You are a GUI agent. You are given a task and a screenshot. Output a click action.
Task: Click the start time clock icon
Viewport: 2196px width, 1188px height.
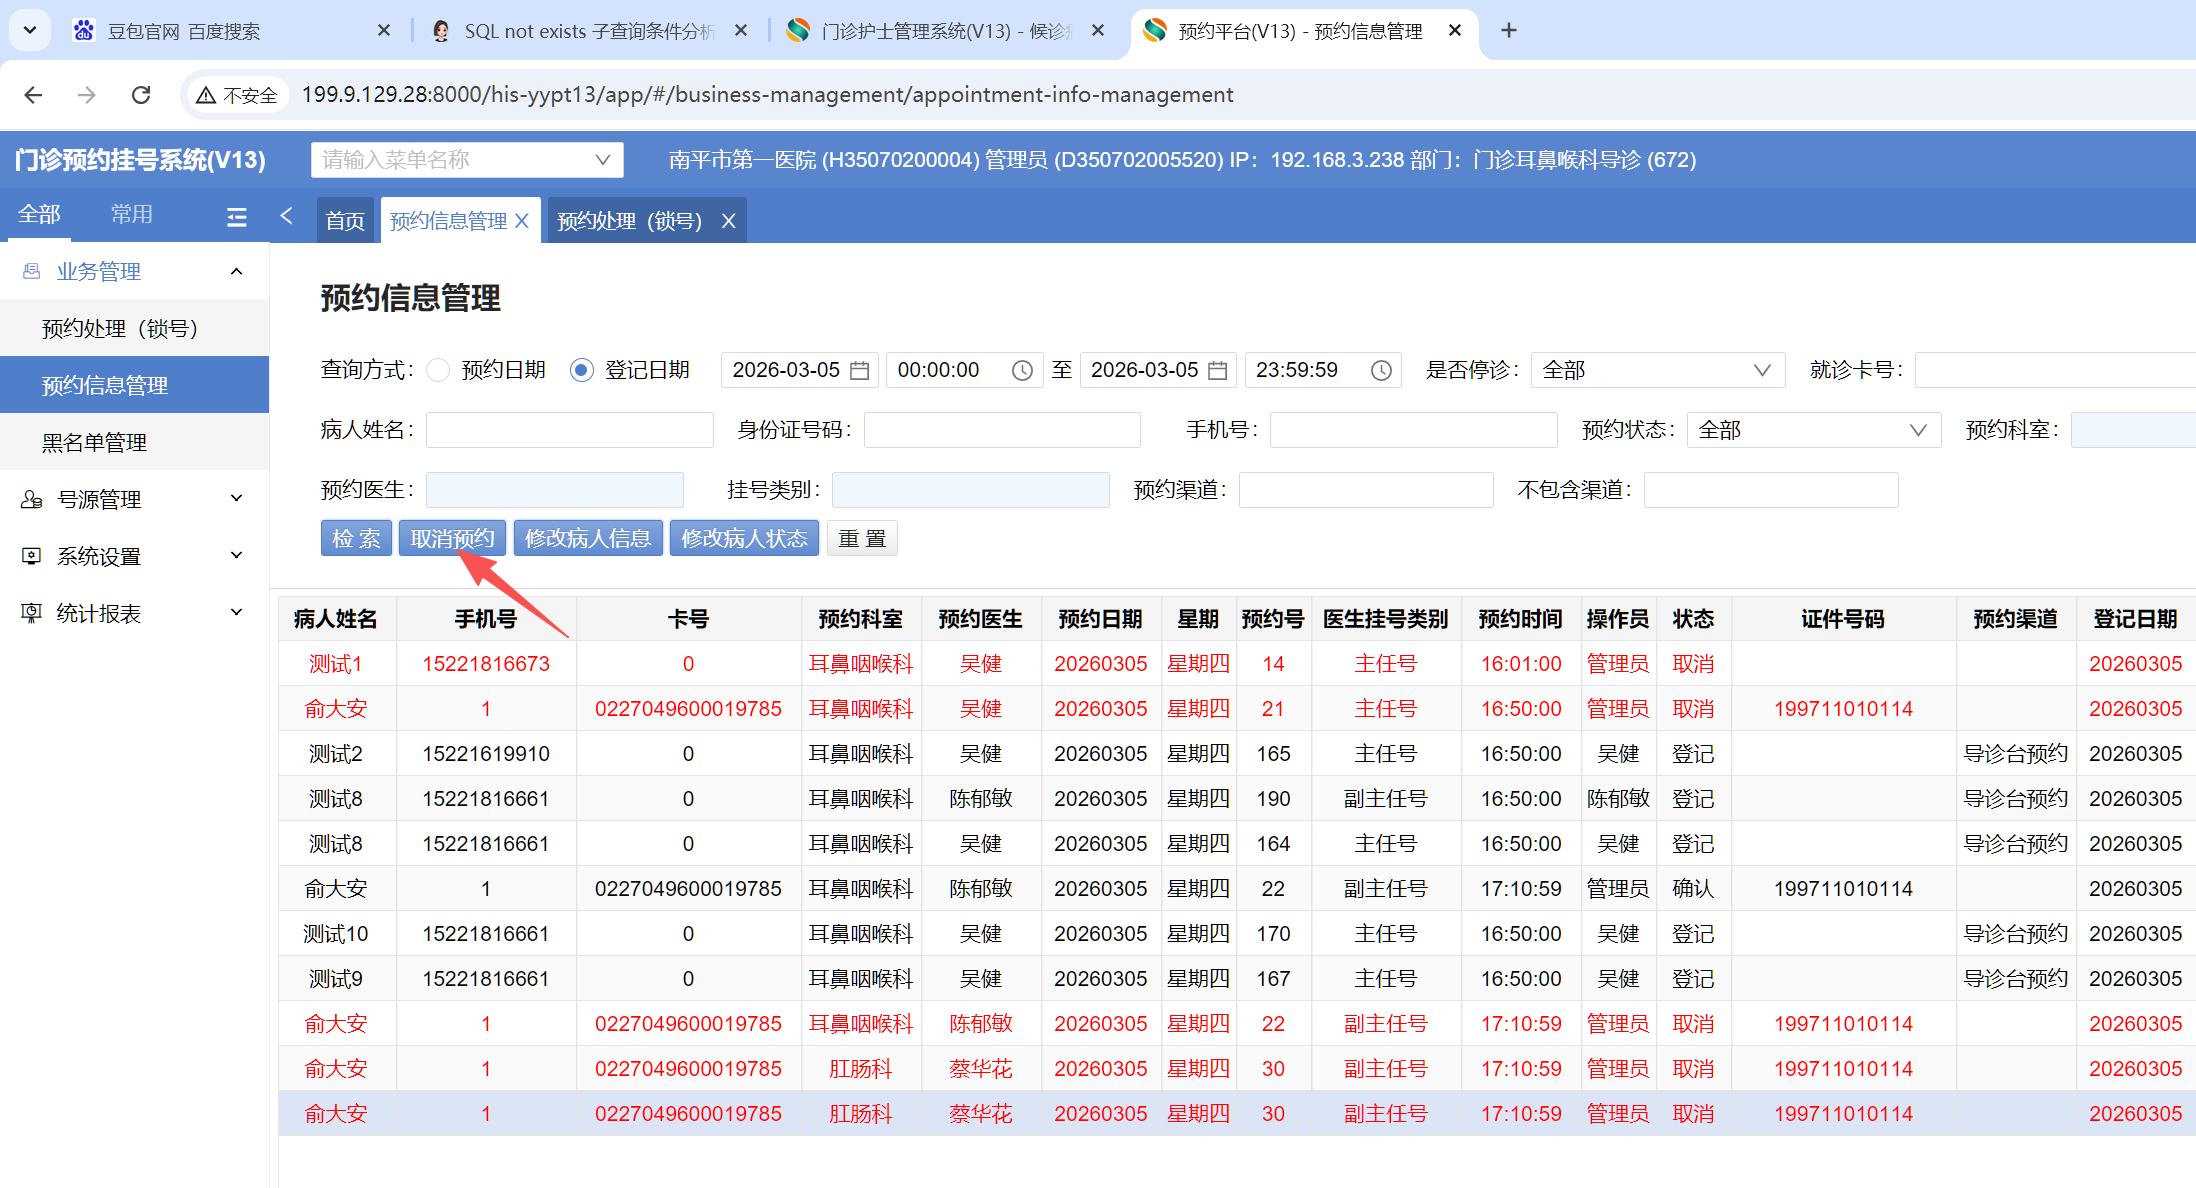tap(1022, 371)
